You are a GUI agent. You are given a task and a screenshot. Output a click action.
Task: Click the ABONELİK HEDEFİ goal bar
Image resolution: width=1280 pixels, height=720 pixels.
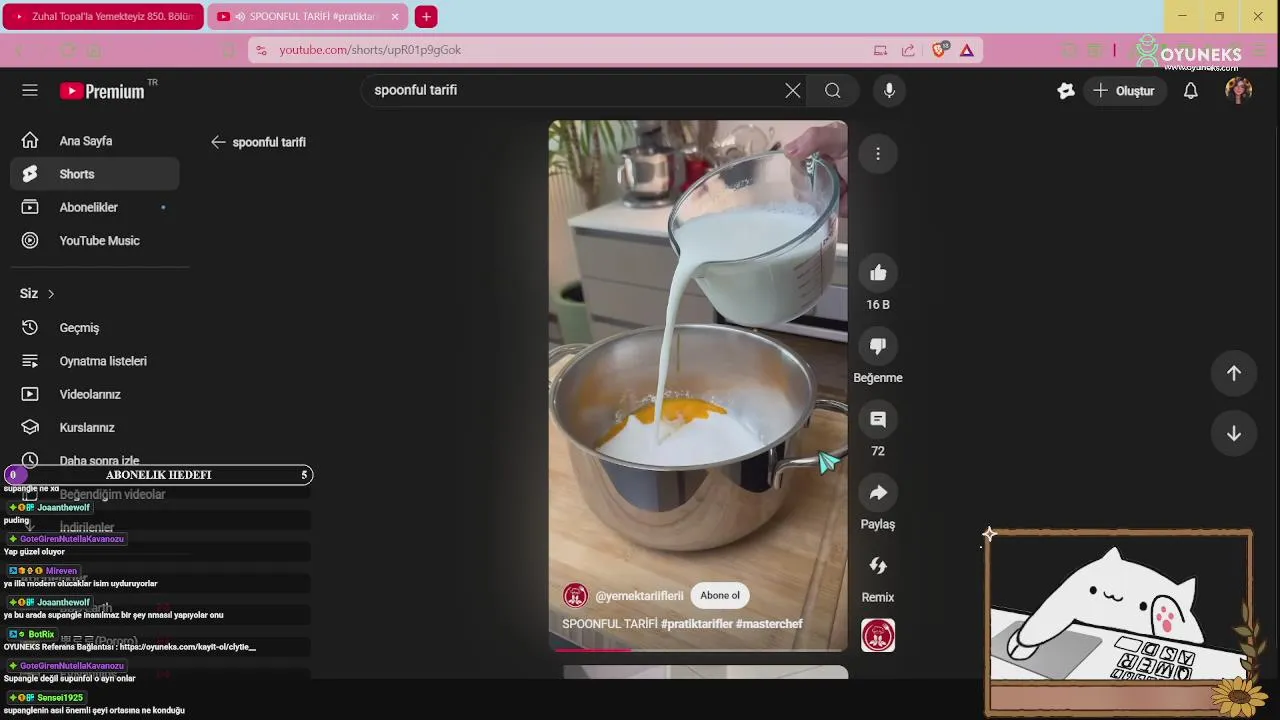158,475
